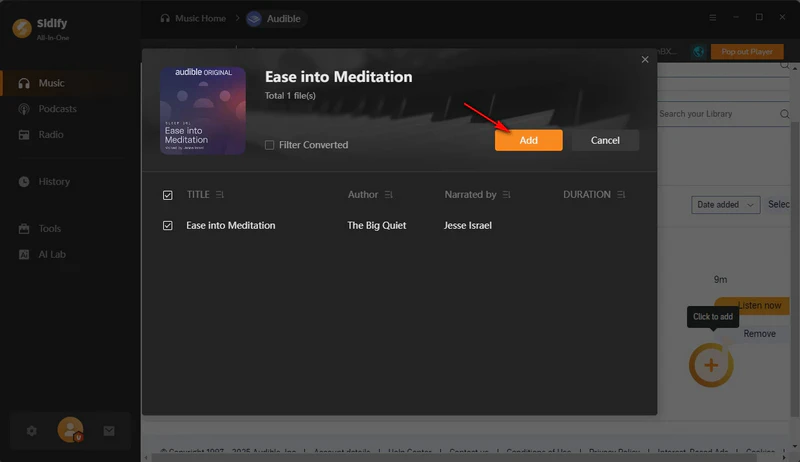
Task: Open settings gear icon at bottom left
Action: pos(32,431)
